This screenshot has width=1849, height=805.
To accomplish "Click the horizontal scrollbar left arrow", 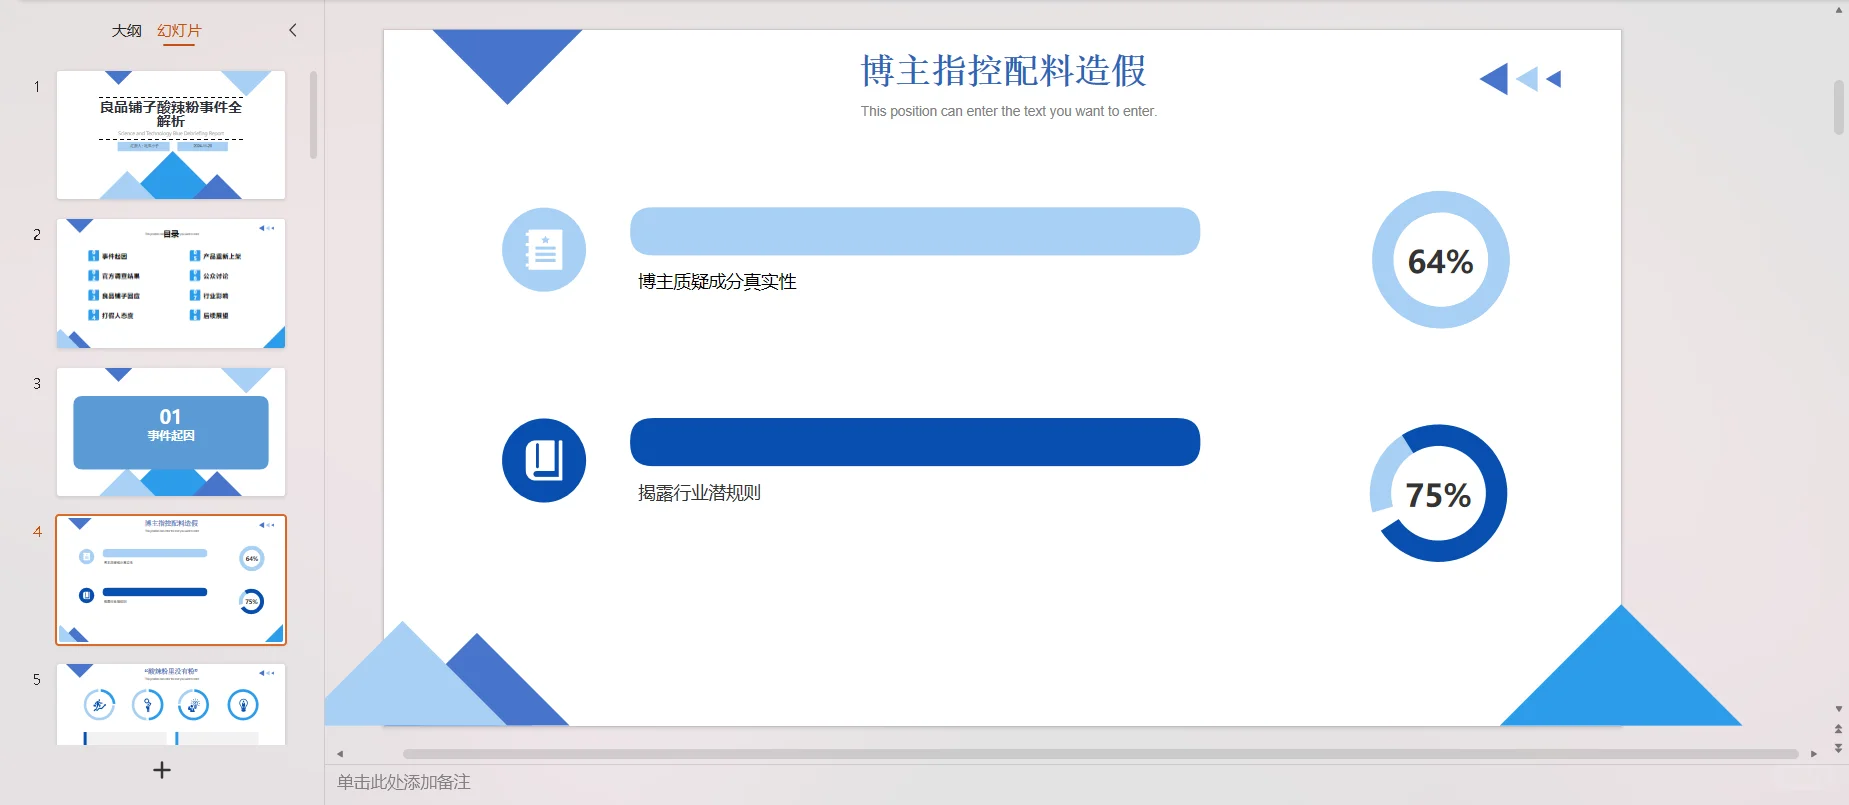I will click(x=340, y=754).
